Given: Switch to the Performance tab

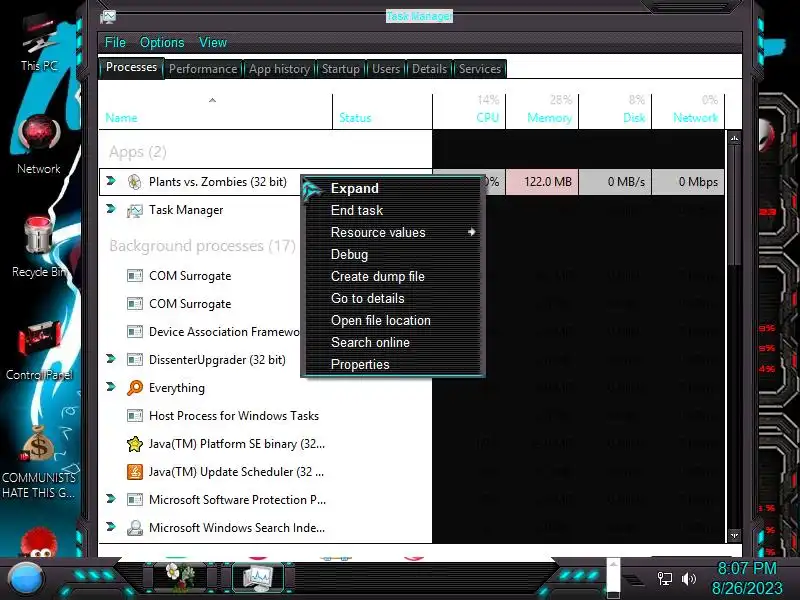Looking at the screenshot, I should [x=203, y=69].
